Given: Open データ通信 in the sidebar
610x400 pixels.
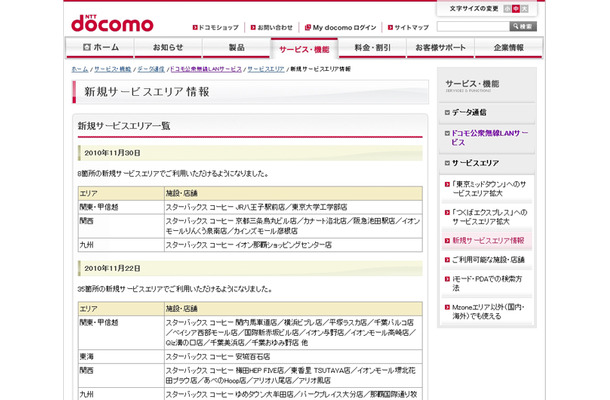Looking at the screenshot, I should 469,112.
